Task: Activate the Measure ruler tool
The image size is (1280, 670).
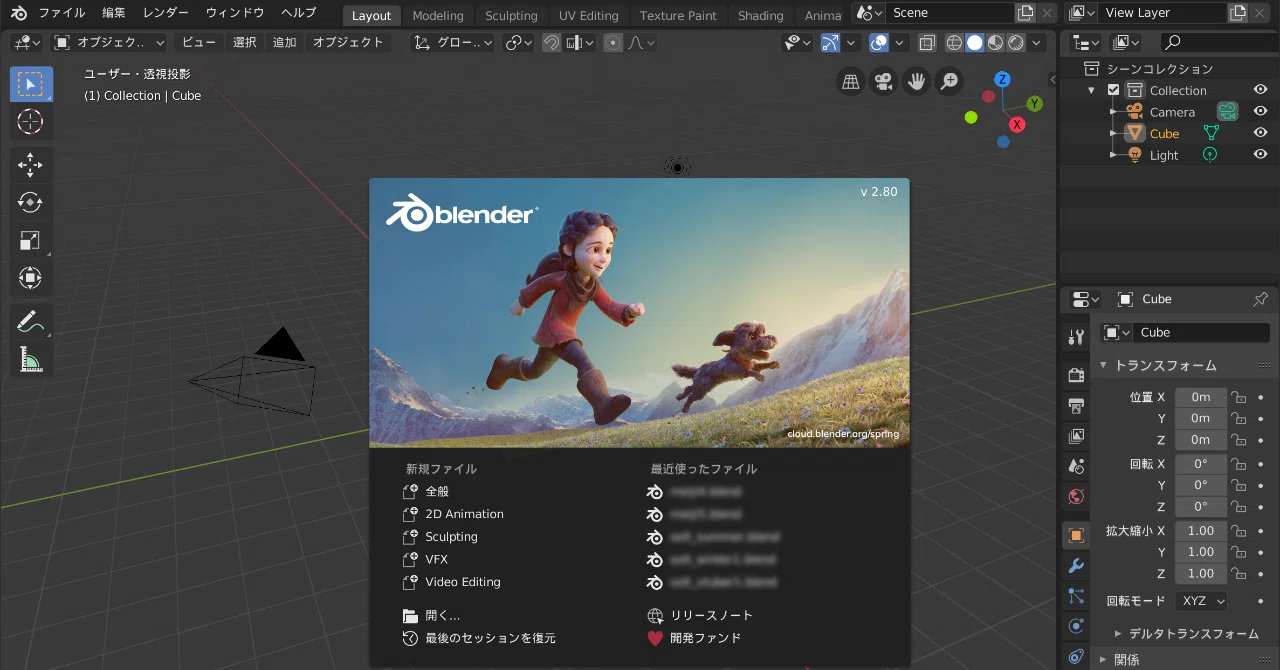Action: click(x=31, y=360)
